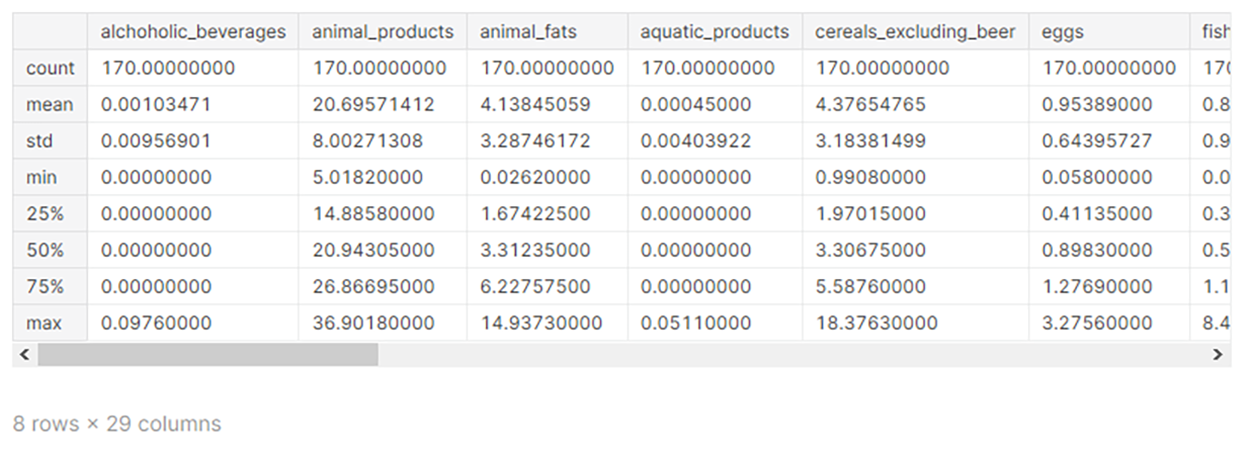Screen dimensions: 1250x457
Task: Select the cereals_excluding_beer column header
Action: pos(915,32)
